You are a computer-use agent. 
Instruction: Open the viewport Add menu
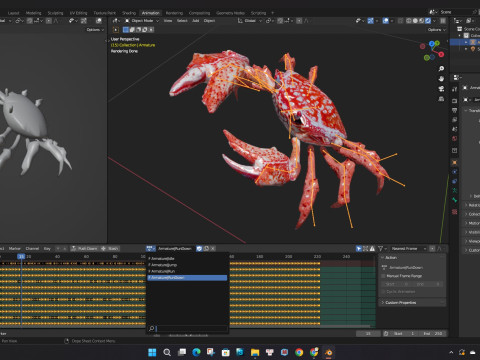pyautogui.click(x=196, y=21)
